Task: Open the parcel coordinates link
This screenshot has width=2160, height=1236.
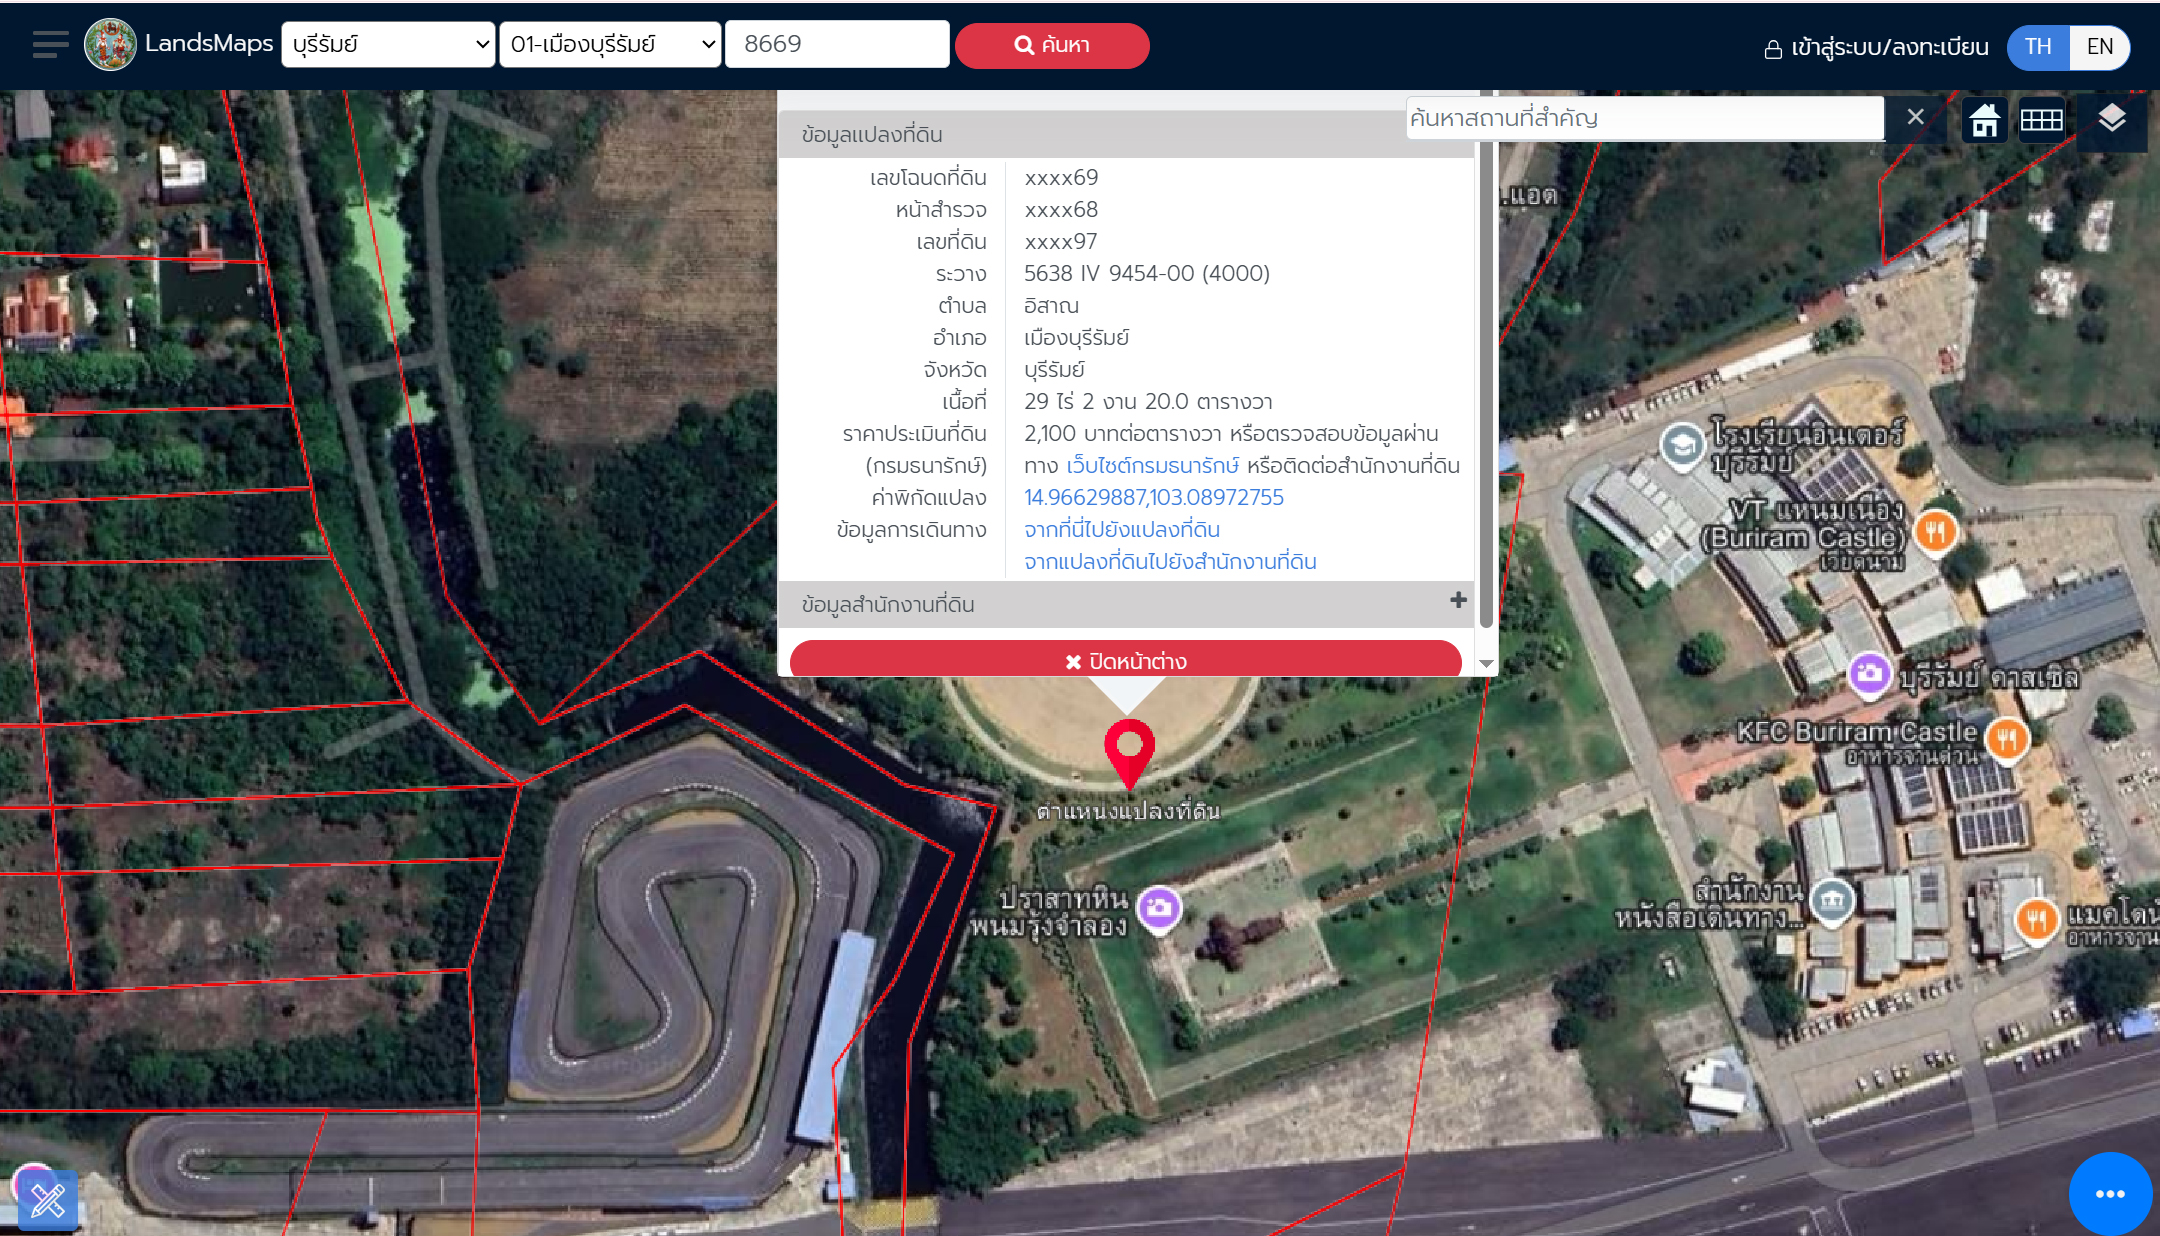Action: (1153, 497)
